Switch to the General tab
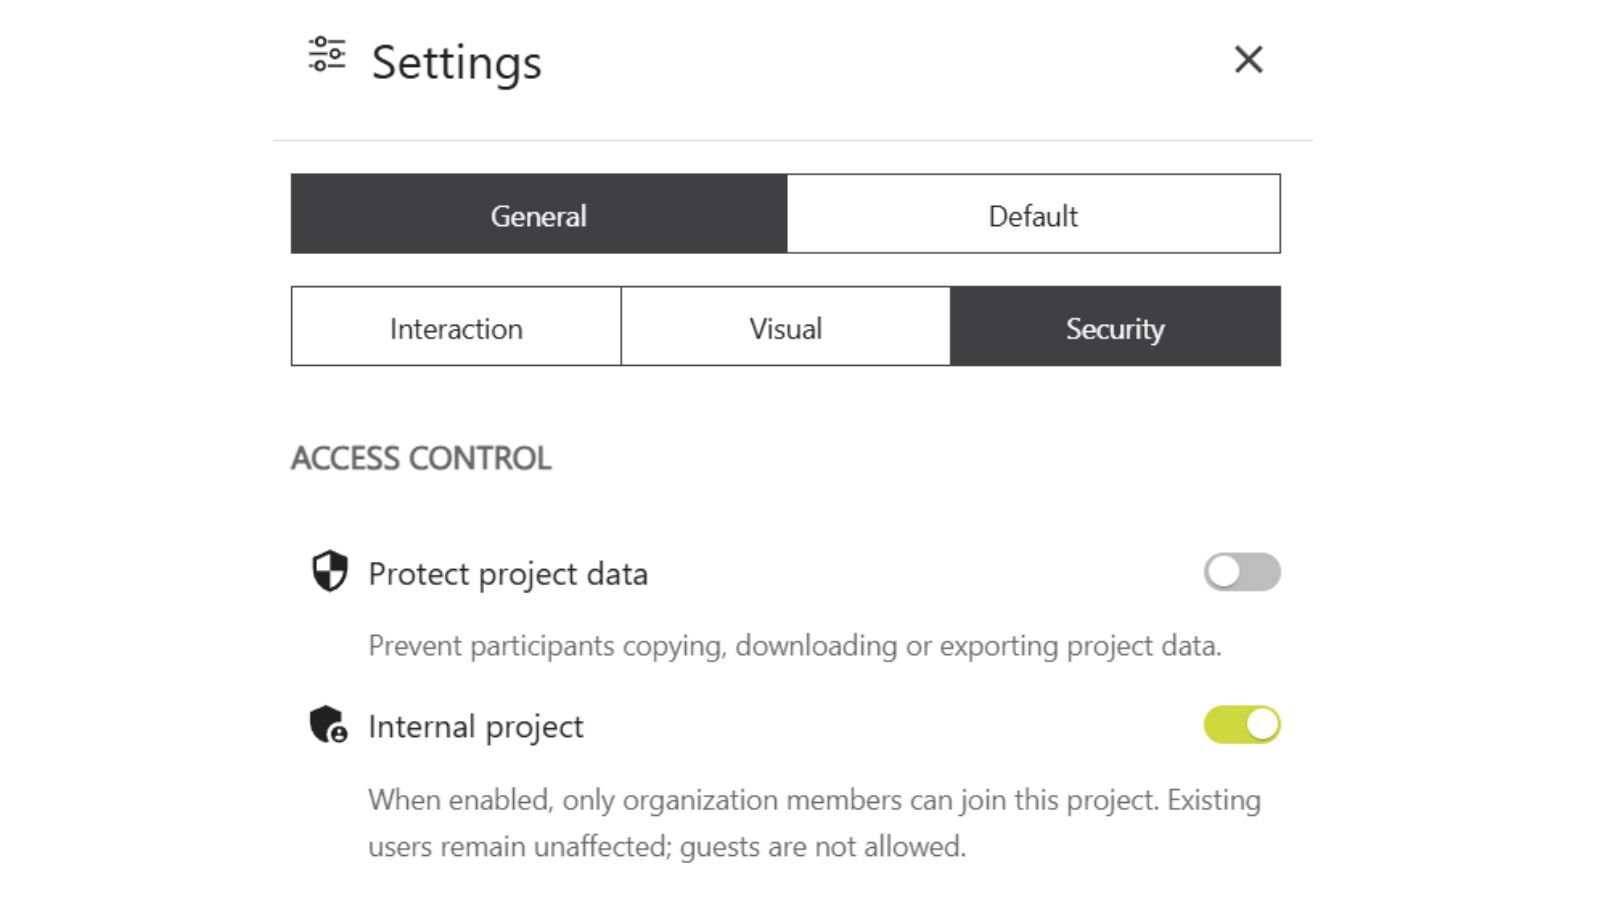This screenshot has width=1600, height=900. point(539,214)
